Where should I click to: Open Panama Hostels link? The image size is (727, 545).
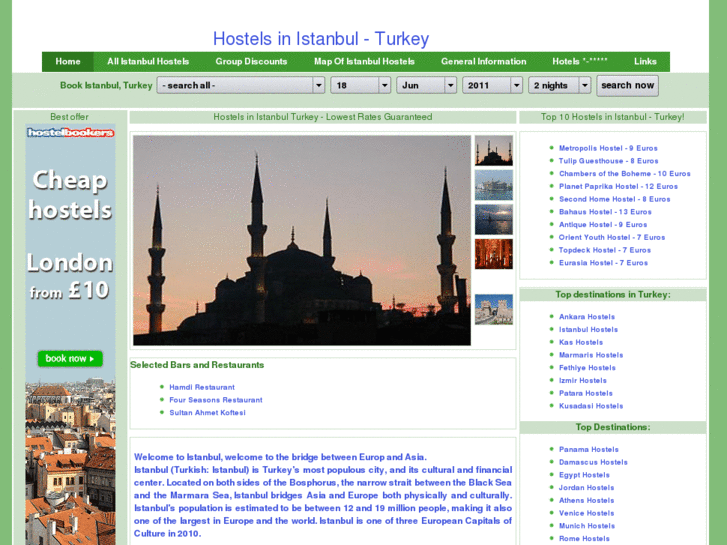(x=588, y=449)
